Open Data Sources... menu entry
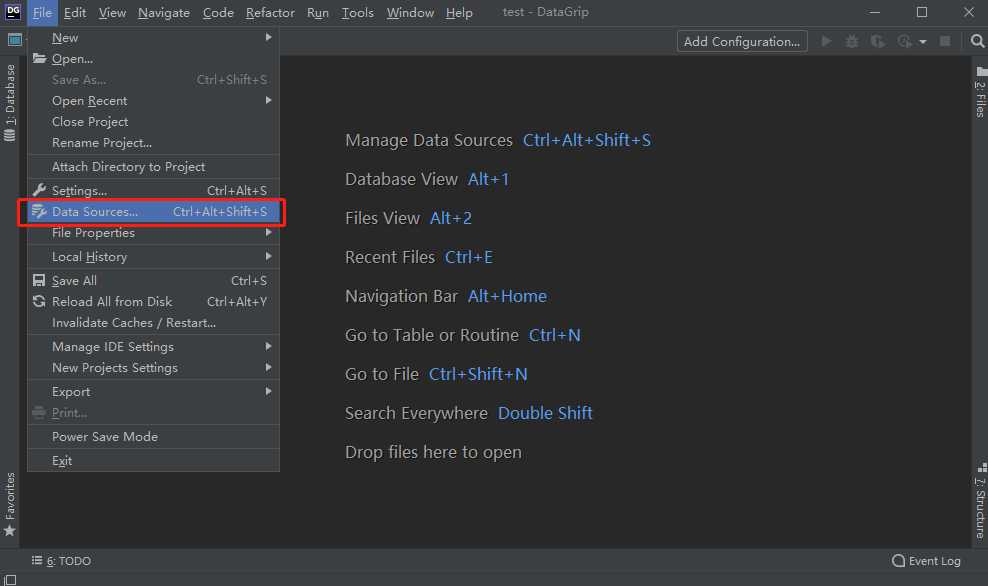988x586 pixels. 153,212
